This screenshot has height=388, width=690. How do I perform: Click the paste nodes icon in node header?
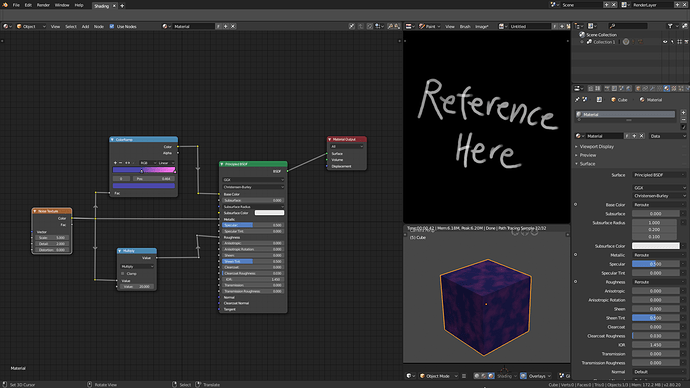tap(397, 26)
